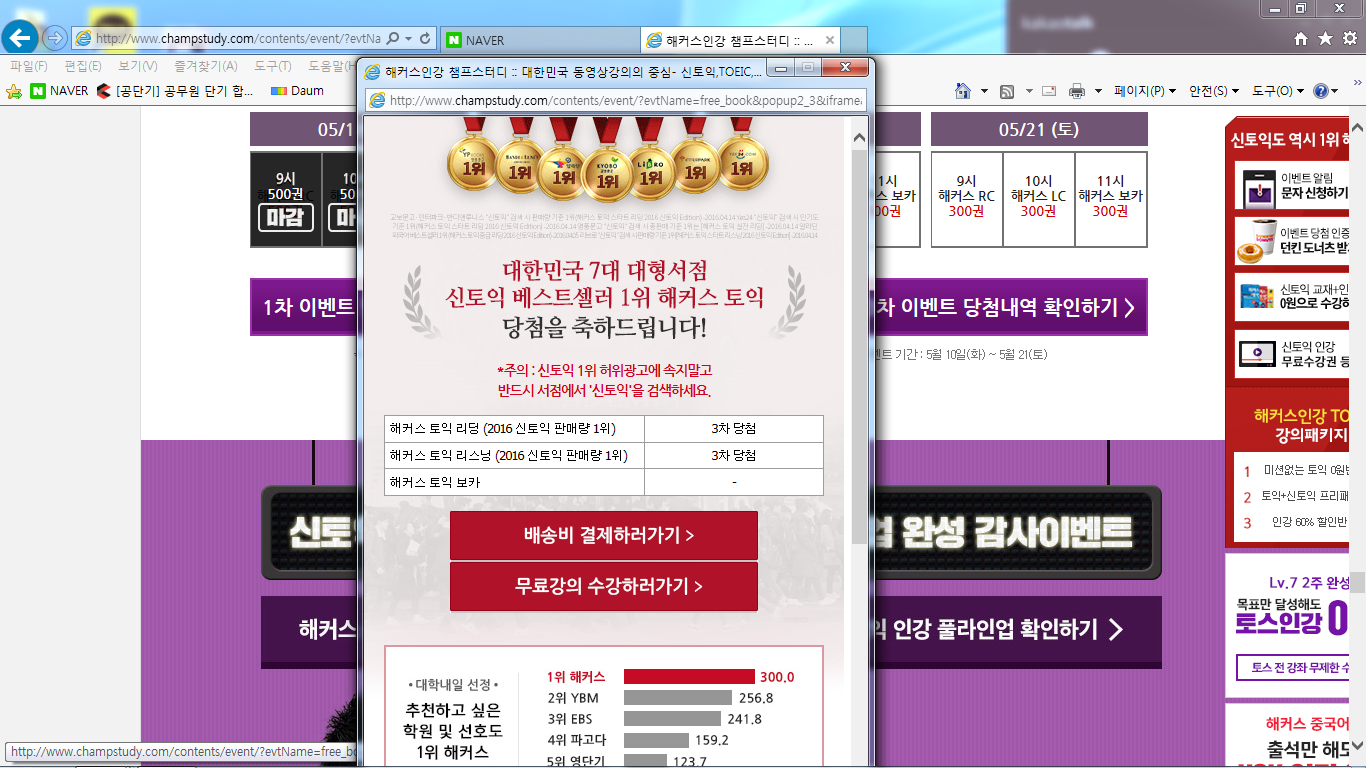Screen dimensions: 1366x768
Task: Go back using the browser Back arrow
Action: tap(22, 38)
